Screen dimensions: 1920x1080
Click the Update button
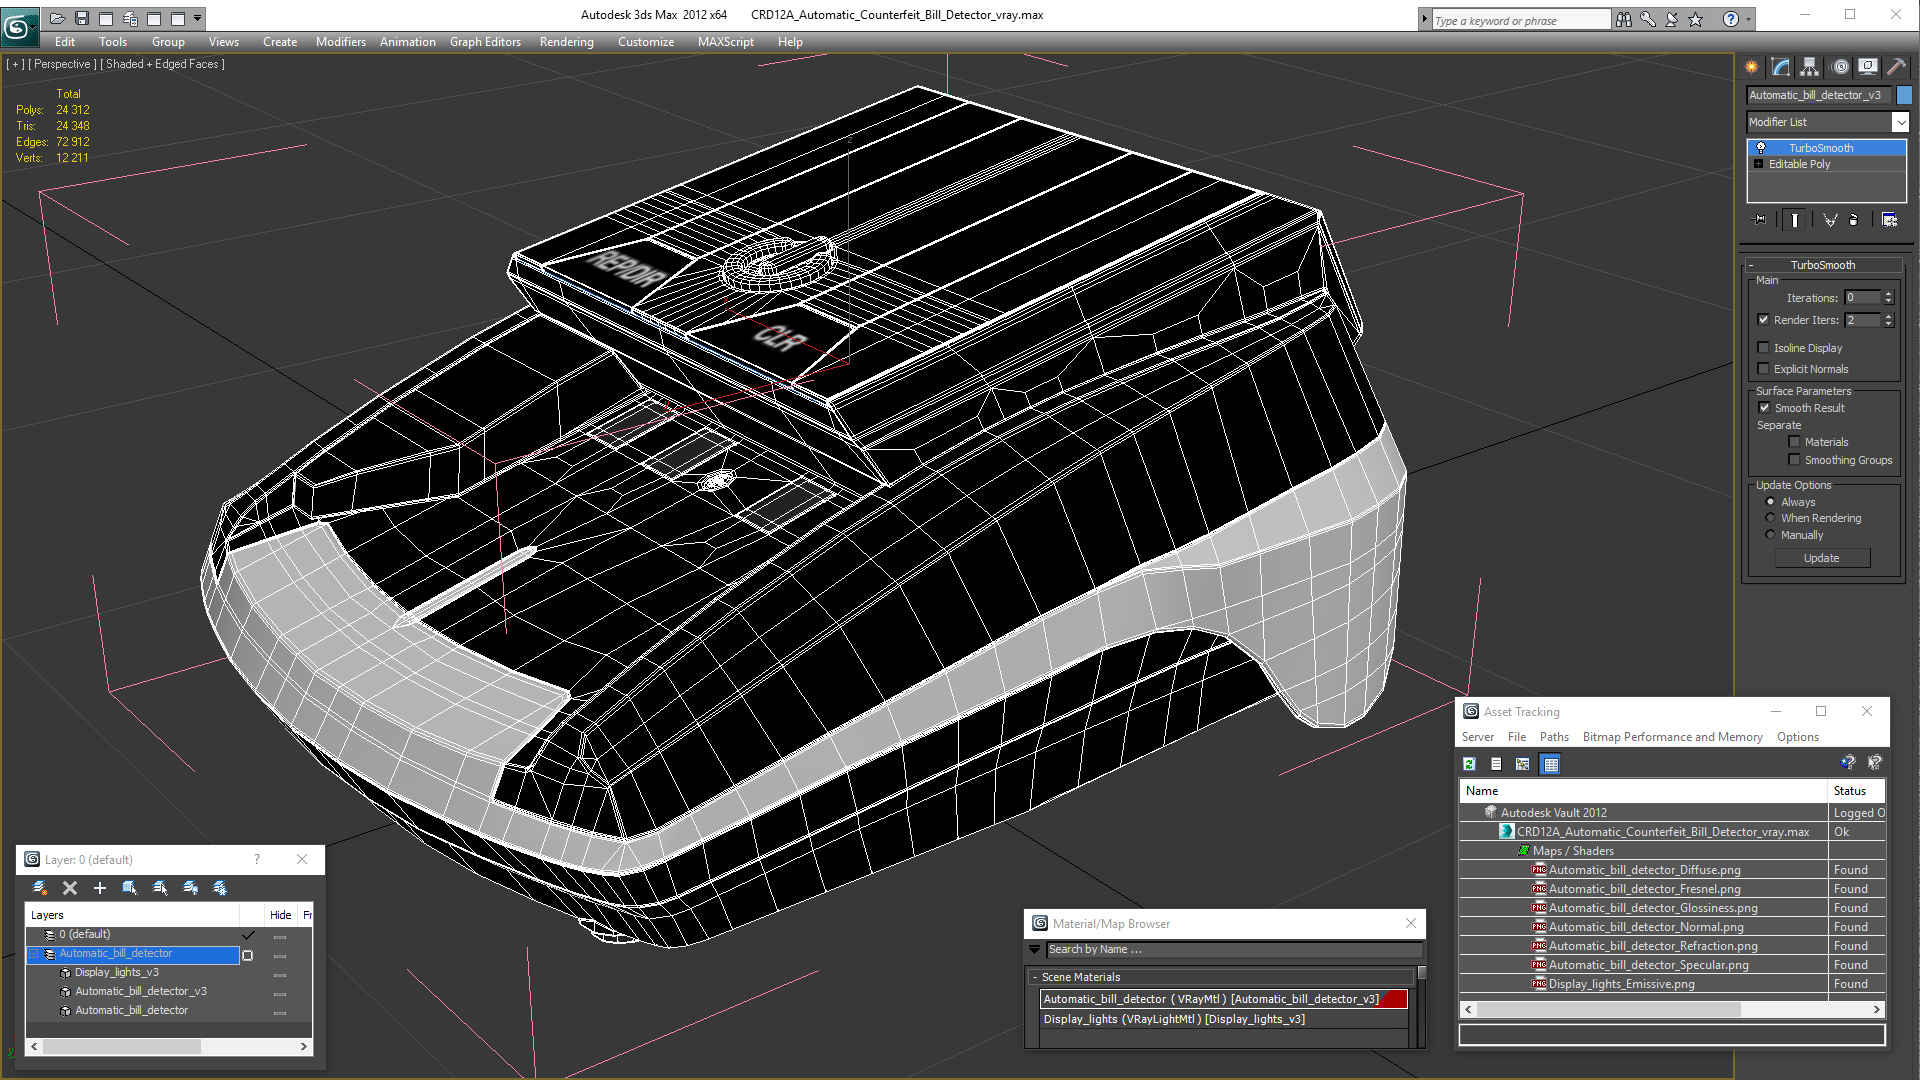1822,558
